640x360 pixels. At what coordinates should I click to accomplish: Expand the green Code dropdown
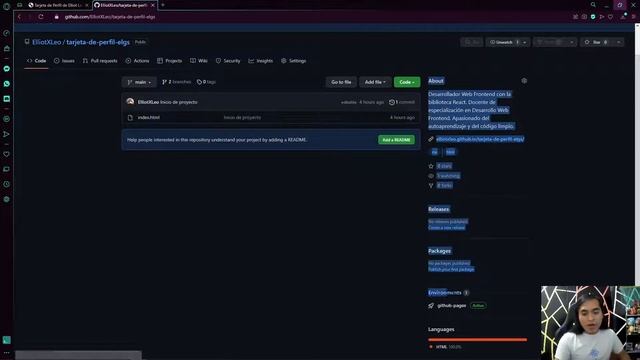pos(407,82)
